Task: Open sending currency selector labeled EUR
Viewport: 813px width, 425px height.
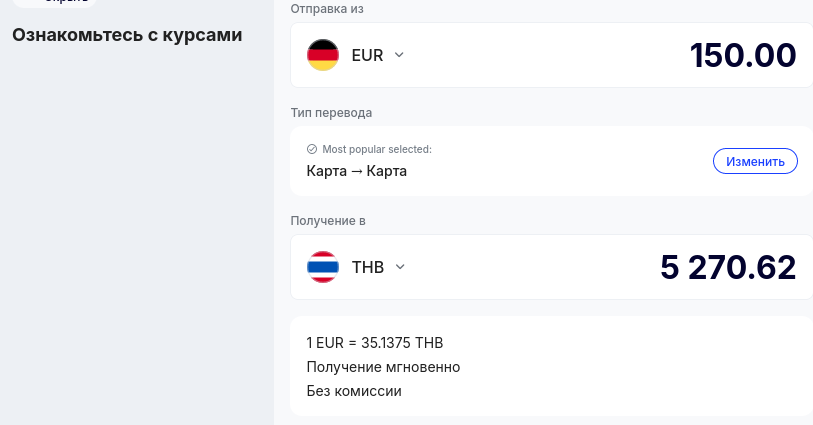Action: pos(367,55)
